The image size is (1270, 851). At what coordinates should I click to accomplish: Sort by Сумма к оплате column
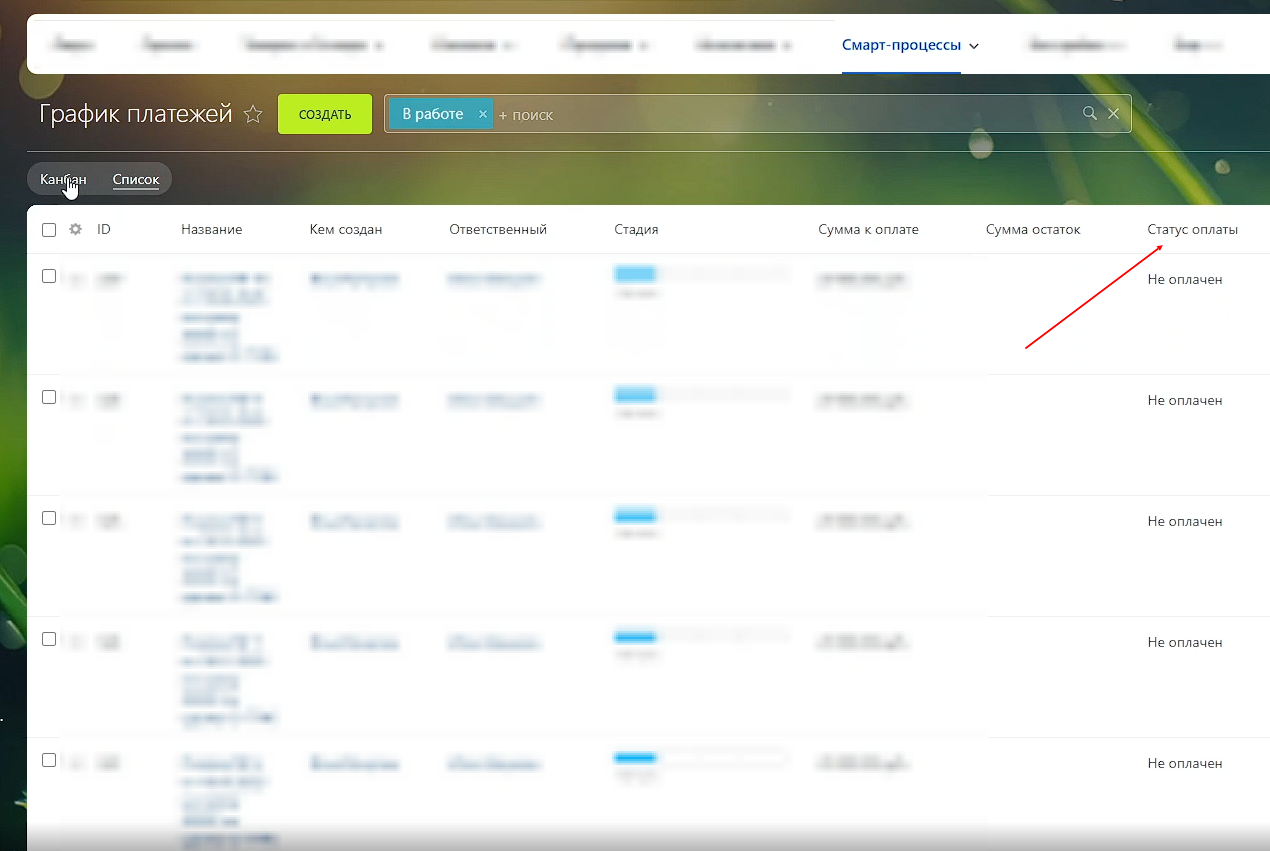(x=868, y=229)
